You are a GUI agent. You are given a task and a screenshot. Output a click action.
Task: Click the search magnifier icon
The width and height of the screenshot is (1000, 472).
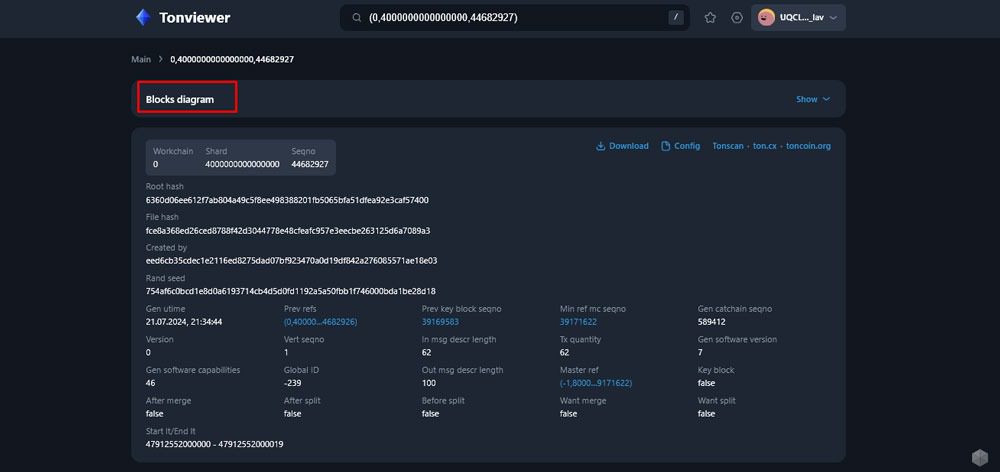[357, 18]
